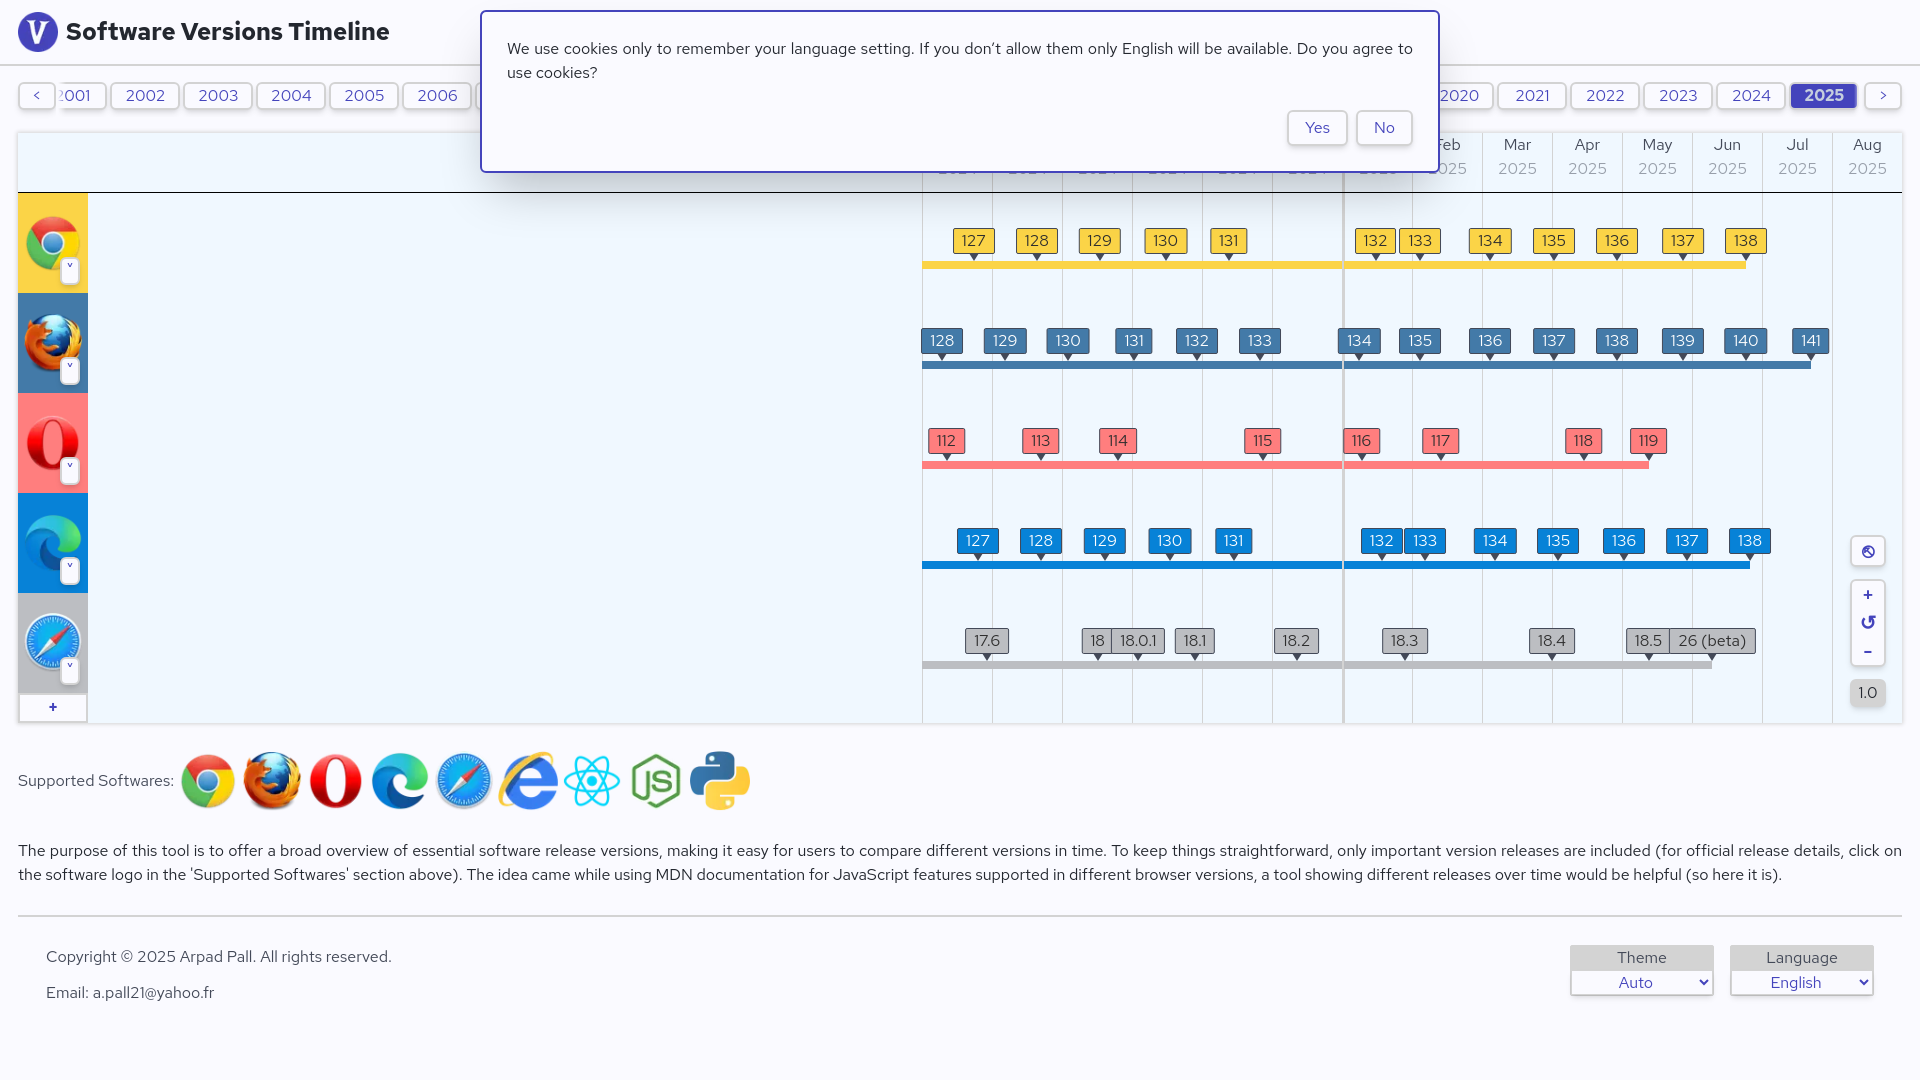This screenshot has height=1080, width=1920.
Task: Click the Safari icon in timeline row
Action: [x=53, y=641]
